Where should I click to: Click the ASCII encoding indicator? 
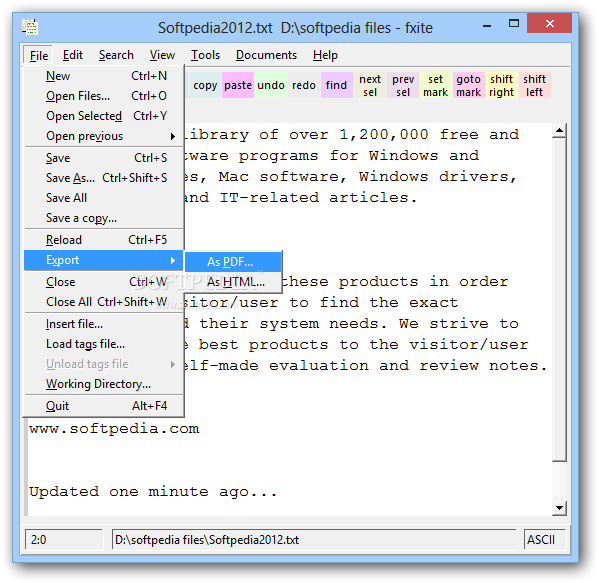pyautogui.click(x=544, y=539)
